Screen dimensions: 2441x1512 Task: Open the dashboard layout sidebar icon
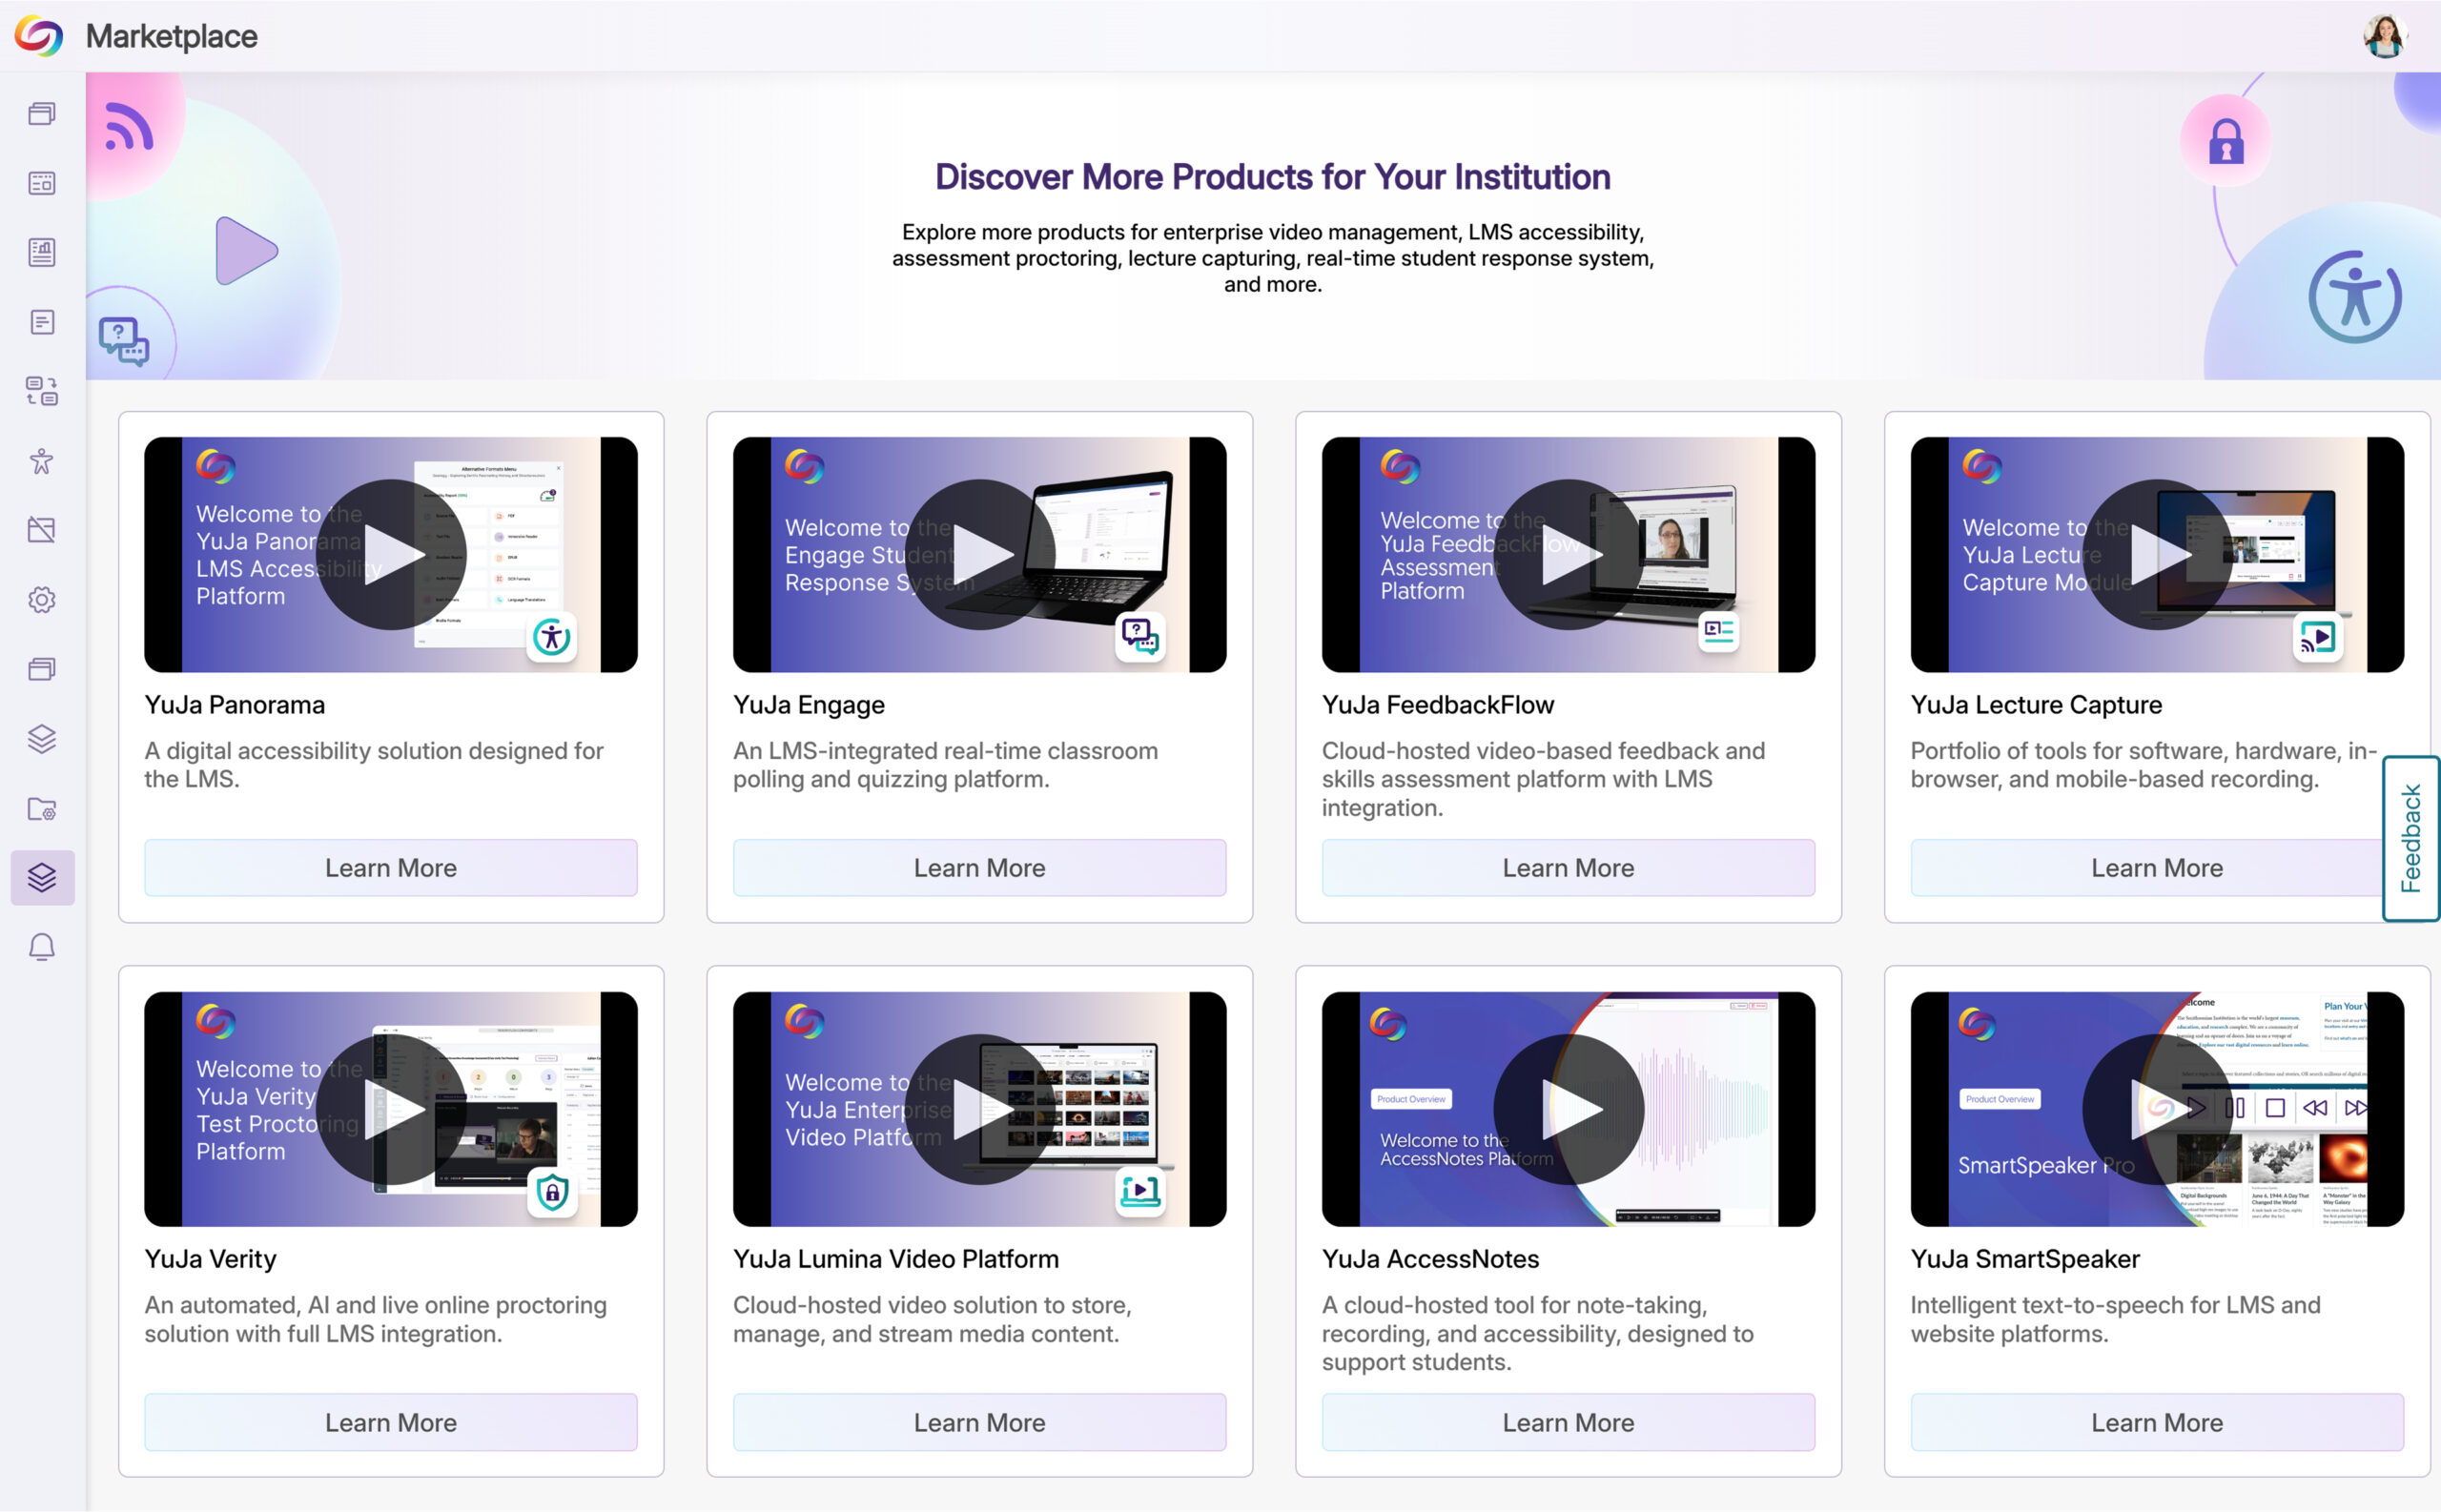click(x=42, y=183)
